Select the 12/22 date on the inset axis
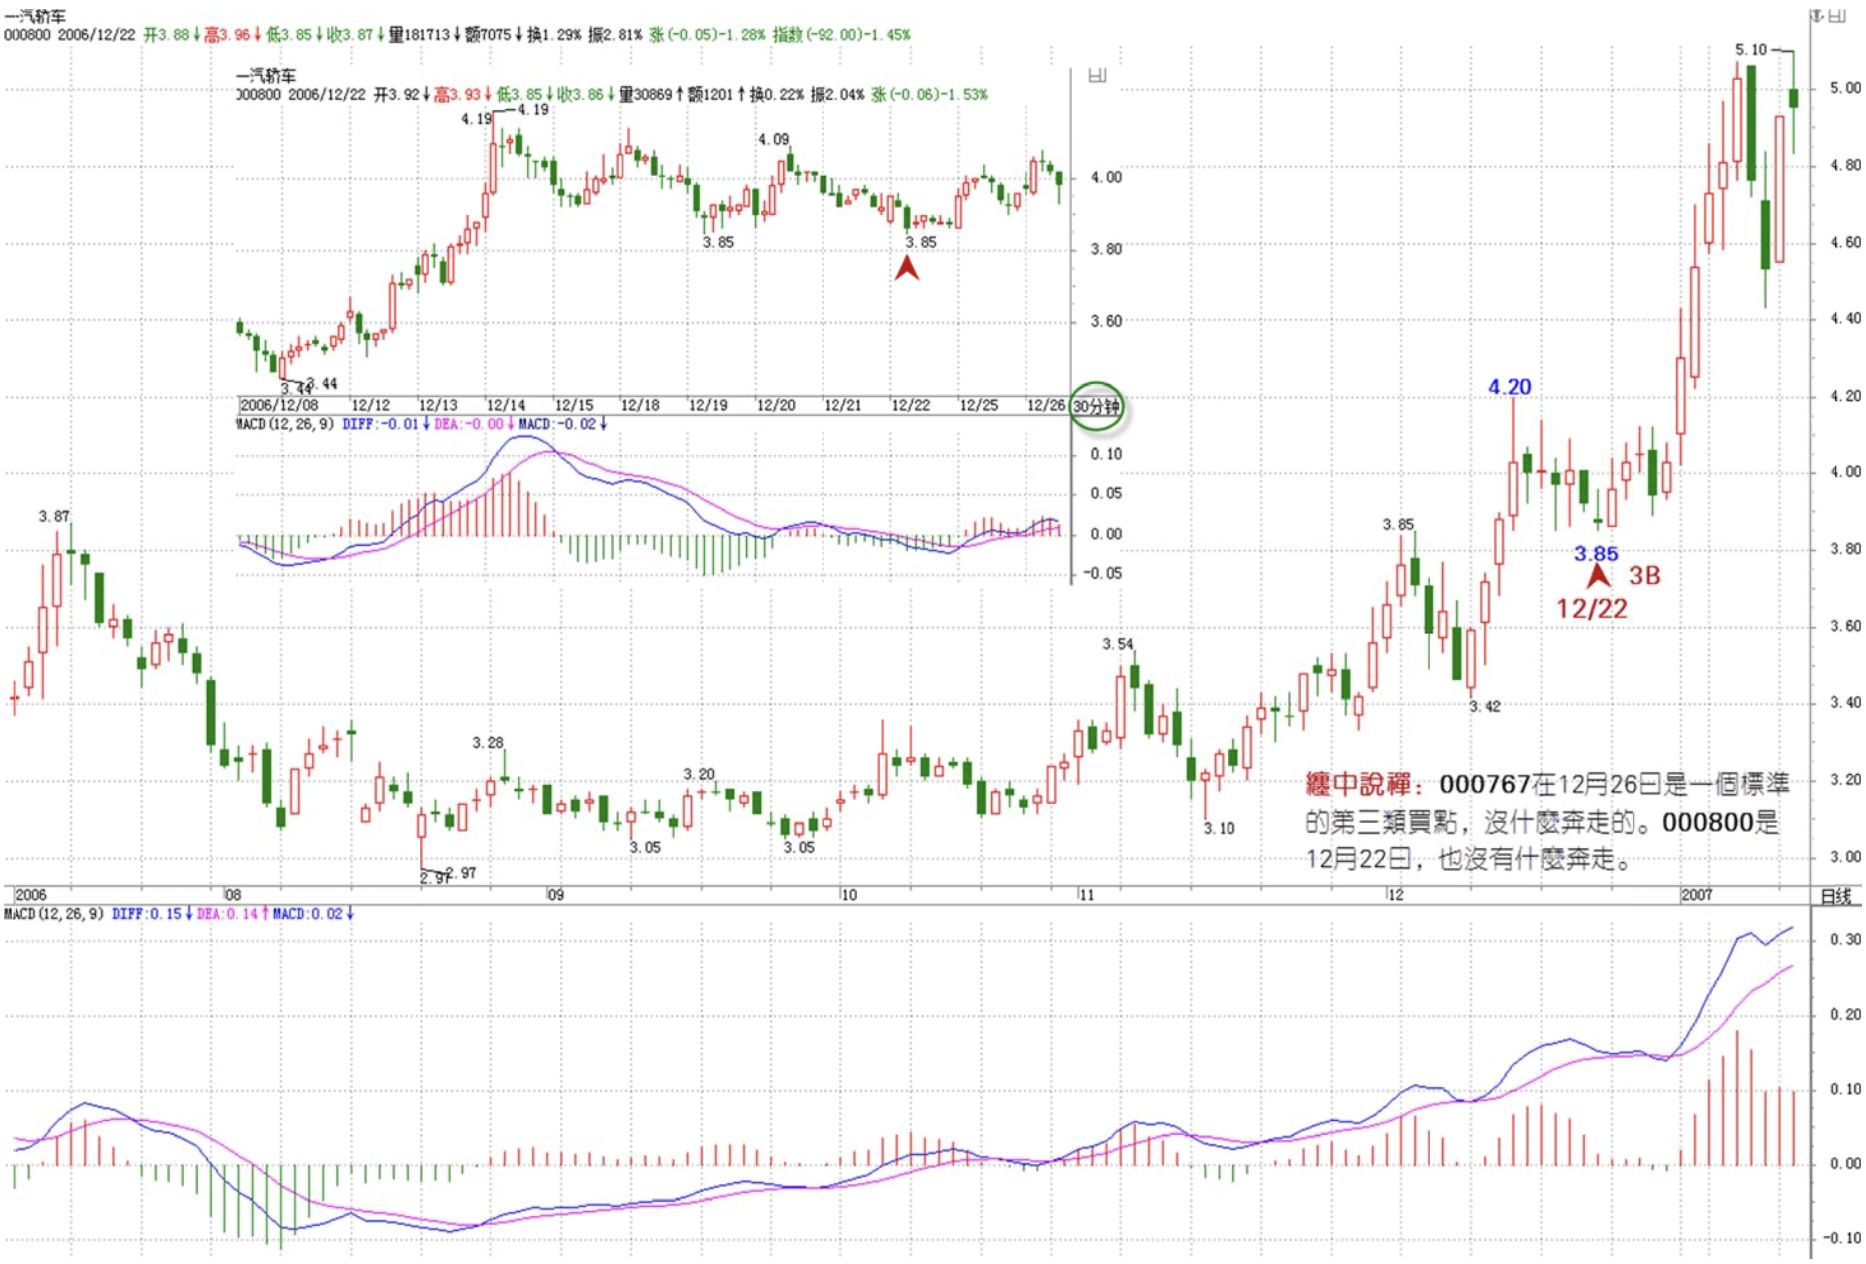1866x1264 pixels. pyautogui.click(x=910, y=405)
